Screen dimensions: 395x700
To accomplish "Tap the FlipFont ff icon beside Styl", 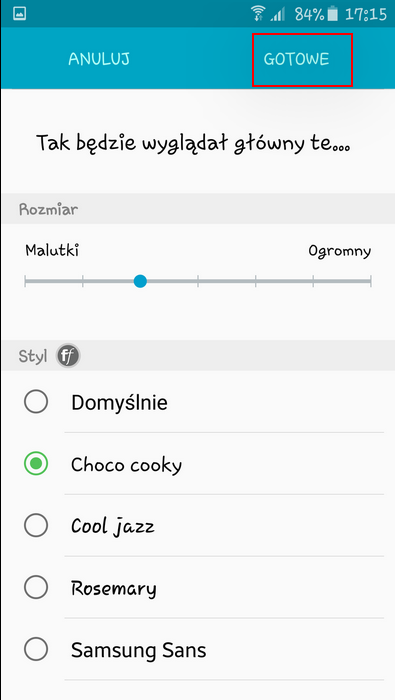I will pos(68,356).
